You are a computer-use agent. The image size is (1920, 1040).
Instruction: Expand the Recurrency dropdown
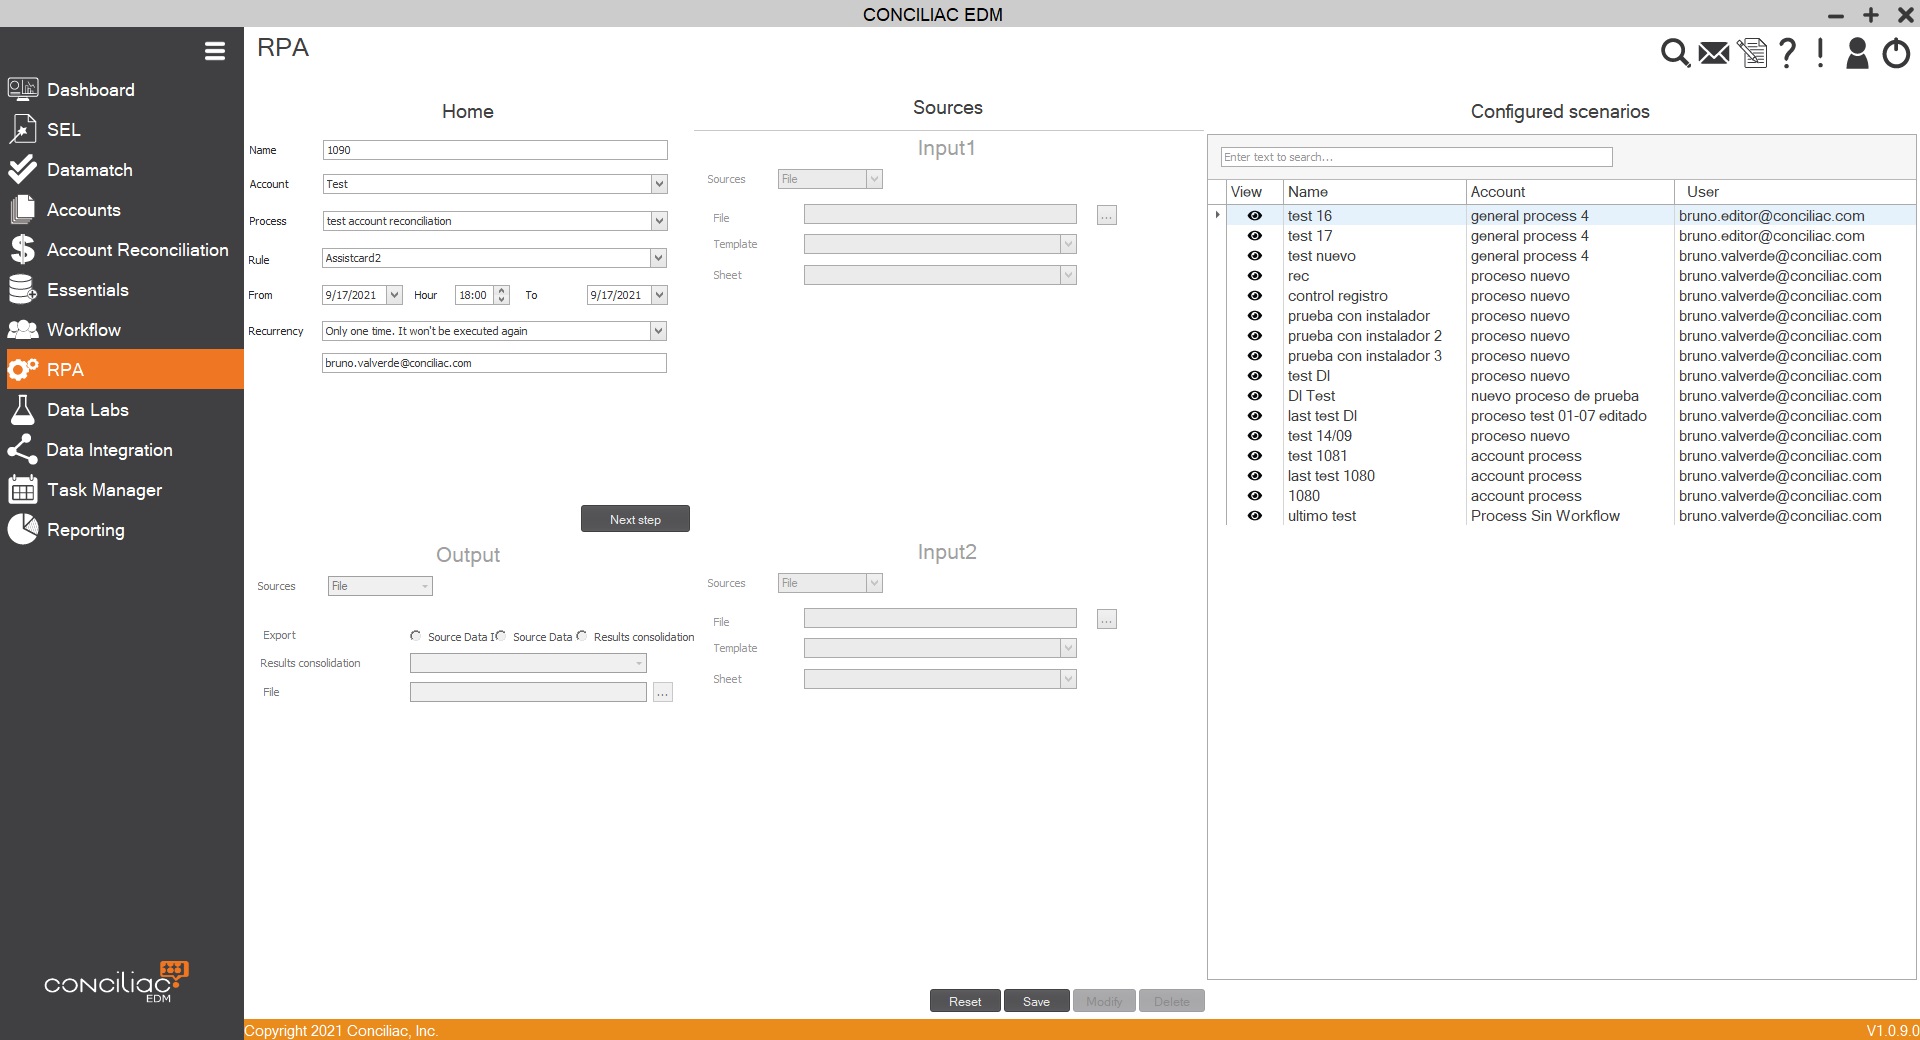658,331
